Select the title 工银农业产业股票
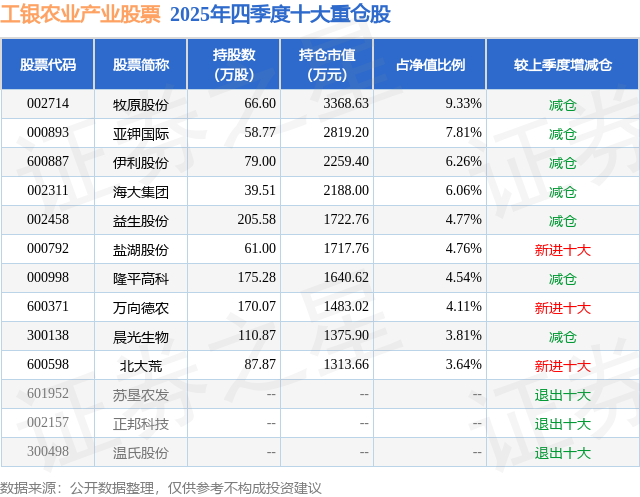 pos(80,14)
